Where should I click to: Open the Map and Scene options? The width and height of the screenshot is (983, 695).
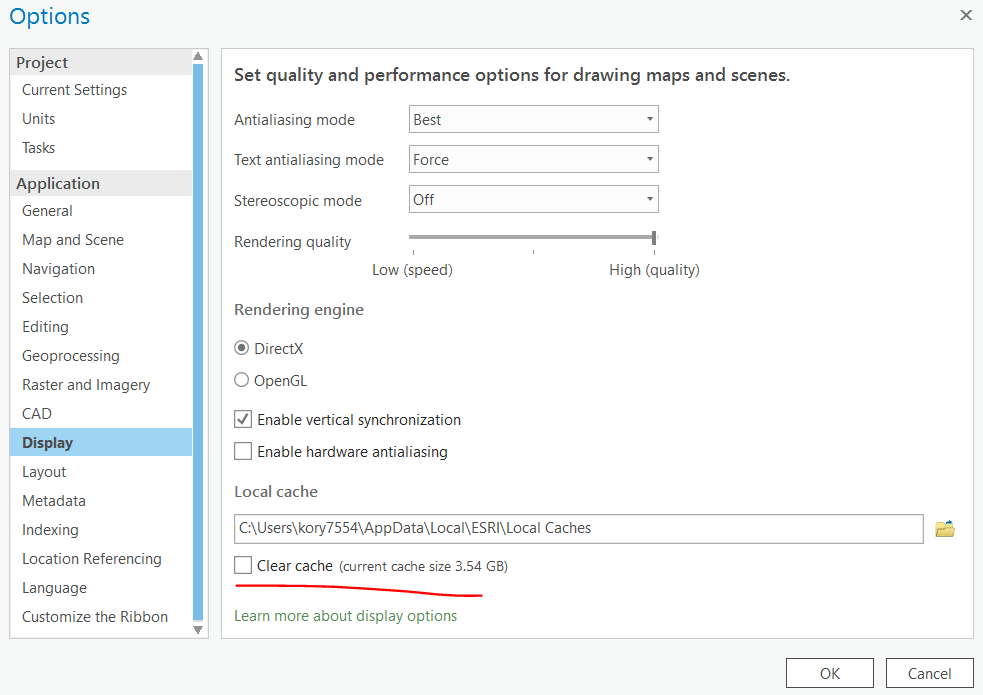[x=73, y=240]
